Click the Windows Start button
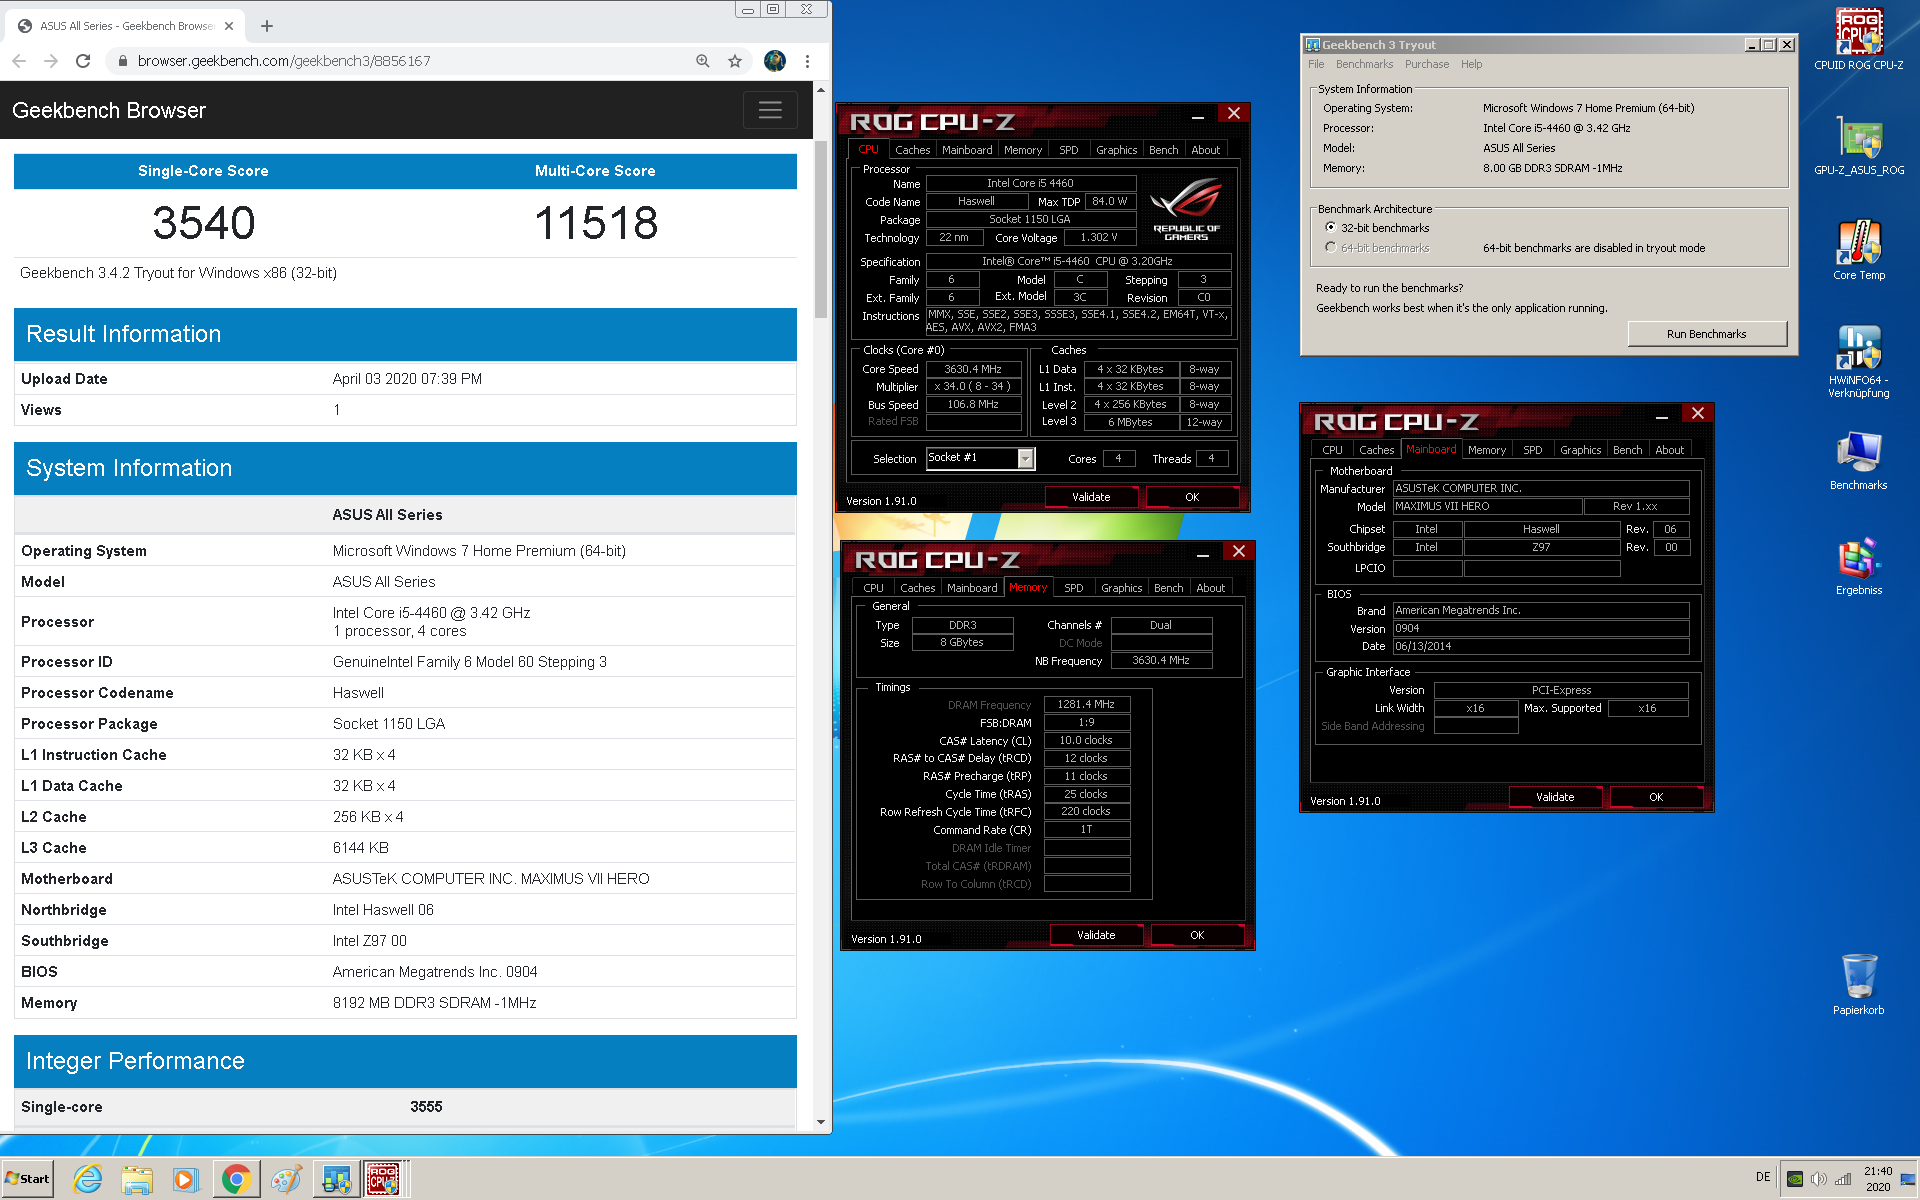Screen dimensions: 1920x1200 point(28,1179)
